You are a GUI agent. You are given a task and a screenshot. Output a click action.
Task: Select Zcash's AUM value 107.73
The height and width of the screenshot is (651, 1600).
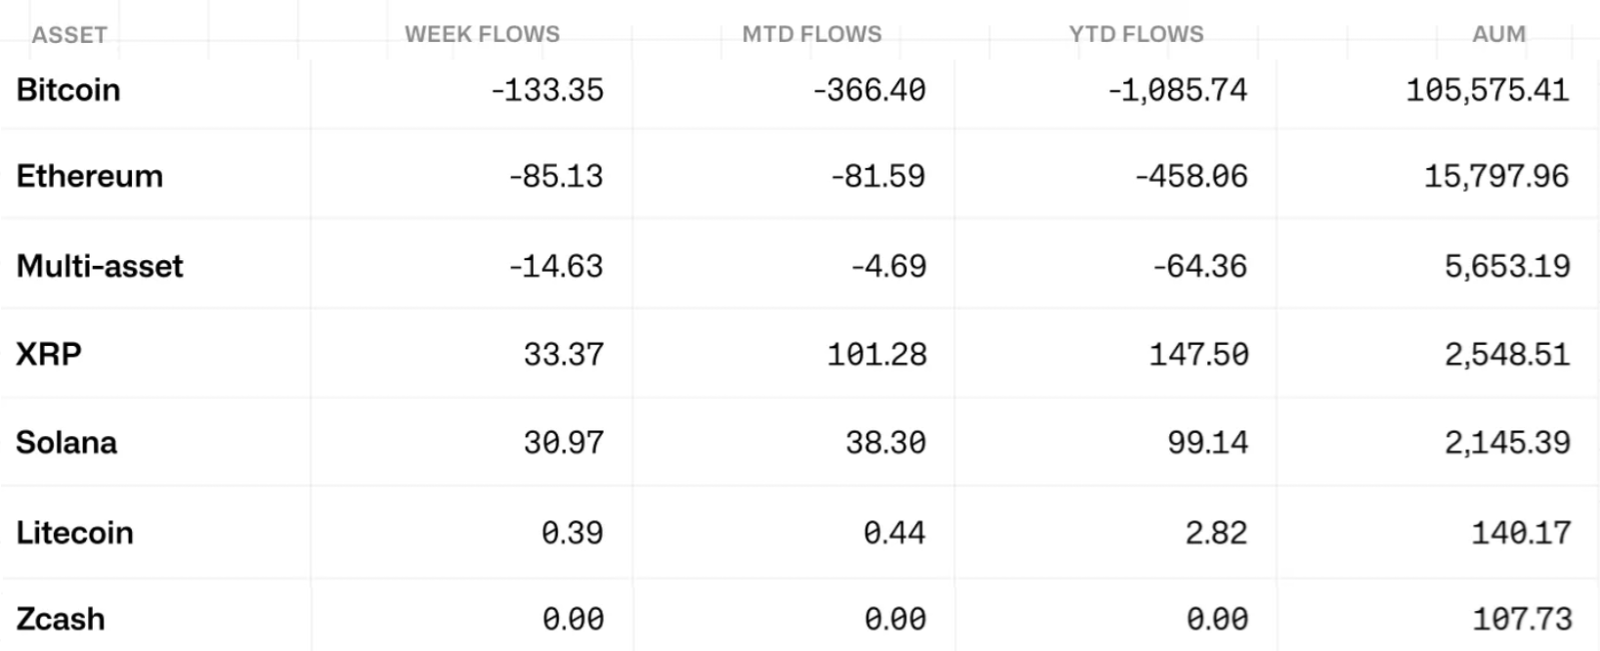1522,619
